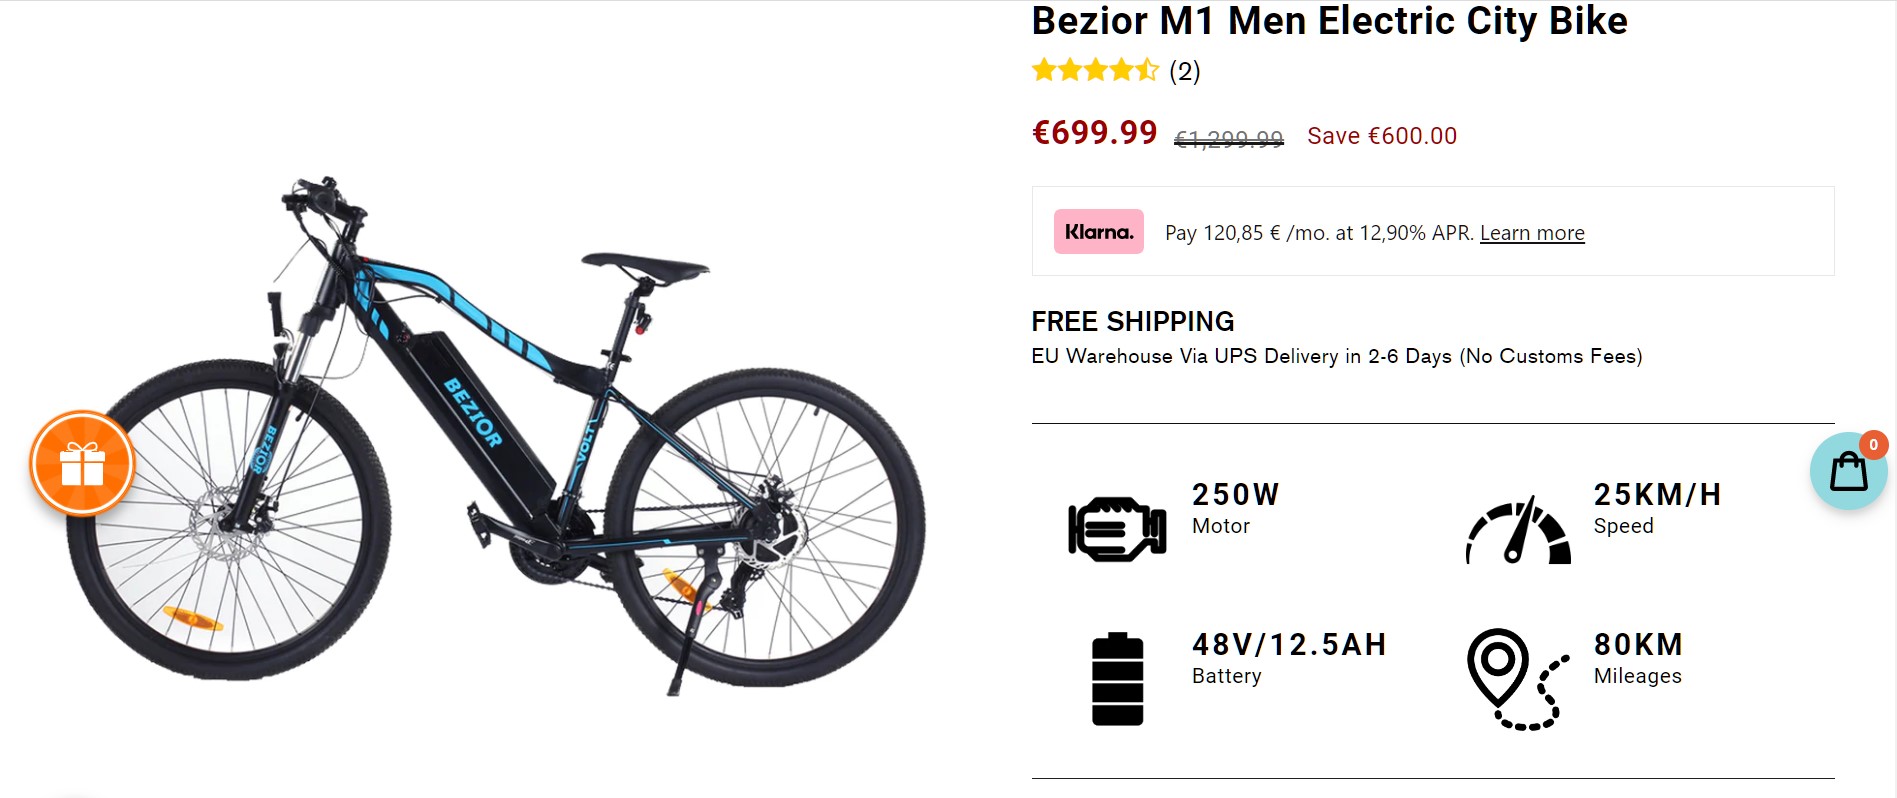Image resolution: width=1897 pixels, height=798 pixels.
Task: Click the (2) reviews count link
Action: [x=1184, y=71]
